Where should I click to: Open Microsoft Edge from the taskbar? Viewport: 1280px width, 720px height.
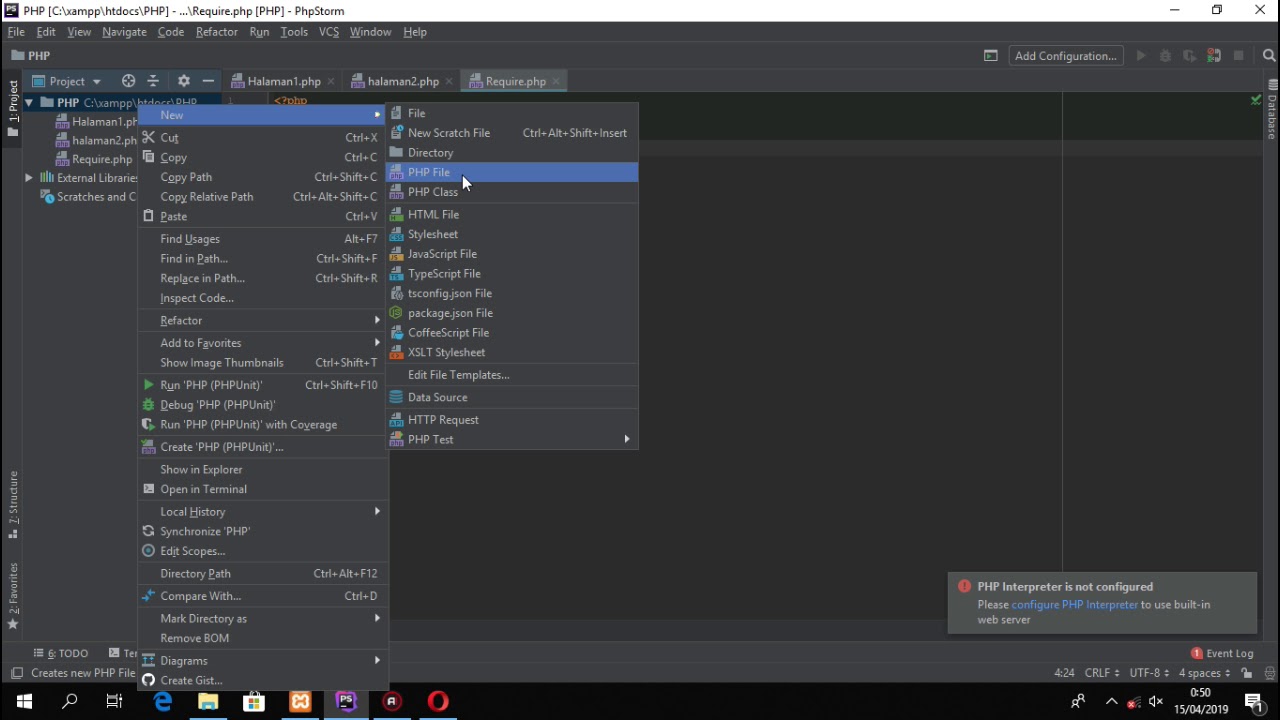[162, 701]
